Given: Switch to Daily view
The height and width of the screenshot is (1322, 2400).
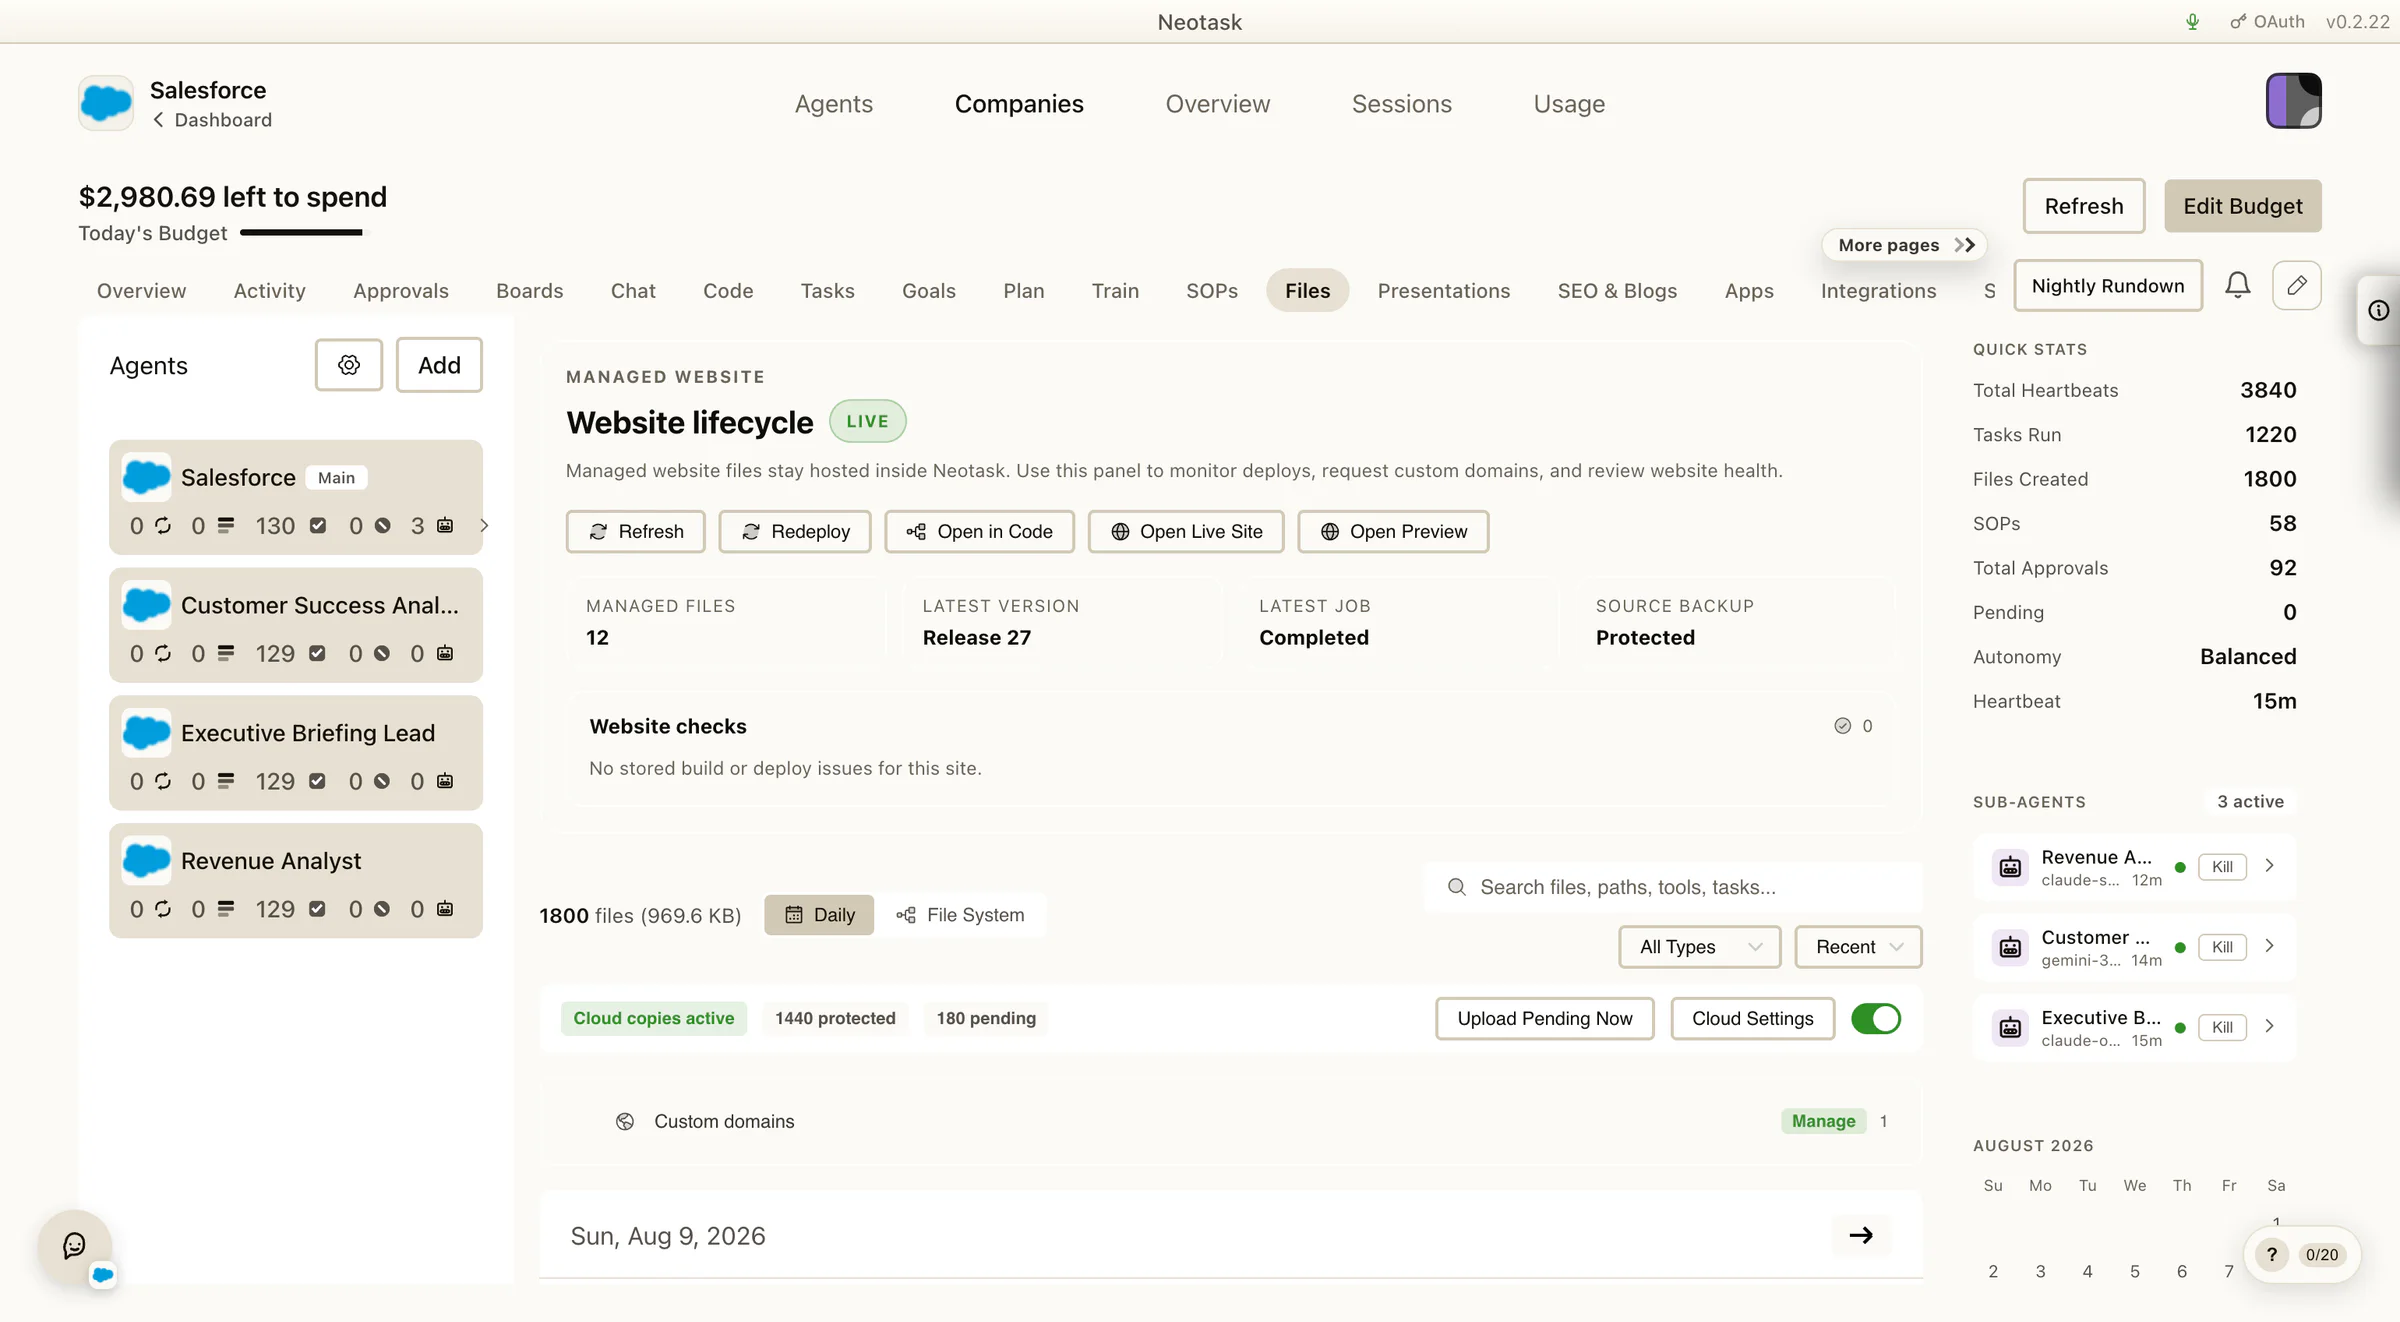Looking at the screenshot, I should (x=819, y=915).
